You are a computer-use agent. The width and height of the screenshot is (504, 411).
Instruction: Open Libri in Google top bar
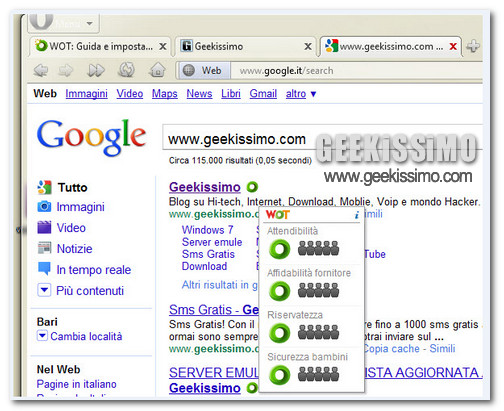point(231,94)
